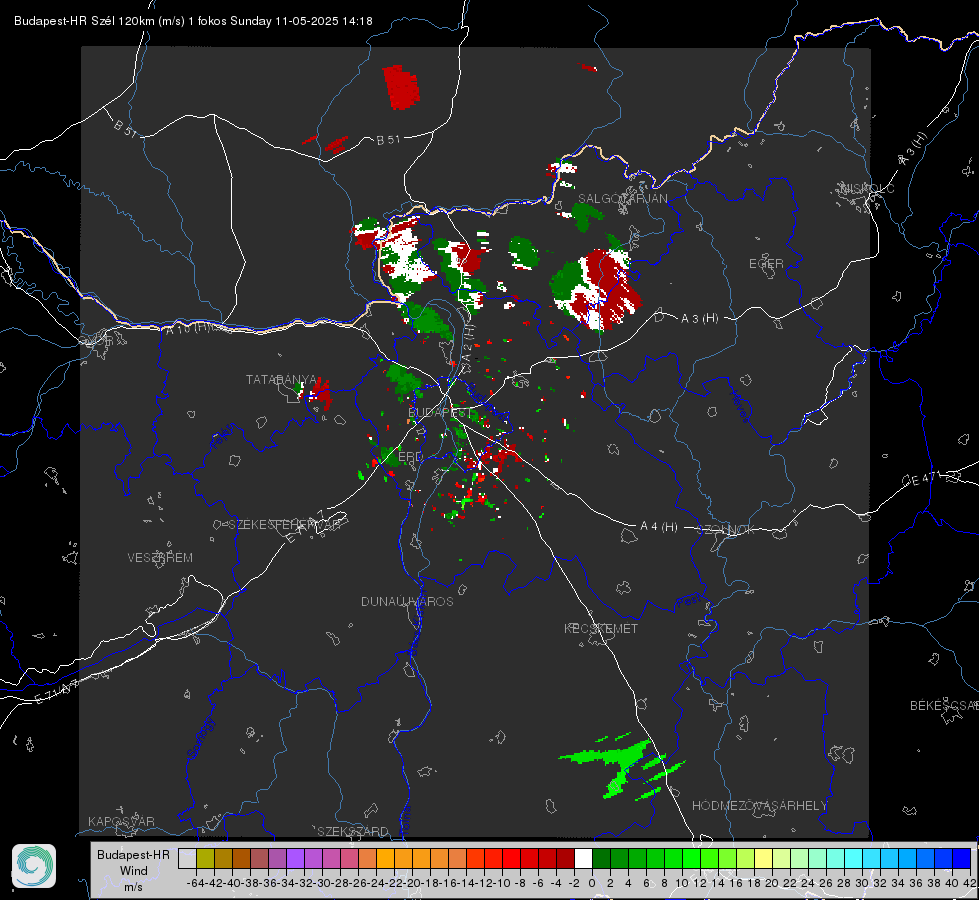Click the DUNAUJVAROS label
The image size is (979, 900).
coord(407,601)
